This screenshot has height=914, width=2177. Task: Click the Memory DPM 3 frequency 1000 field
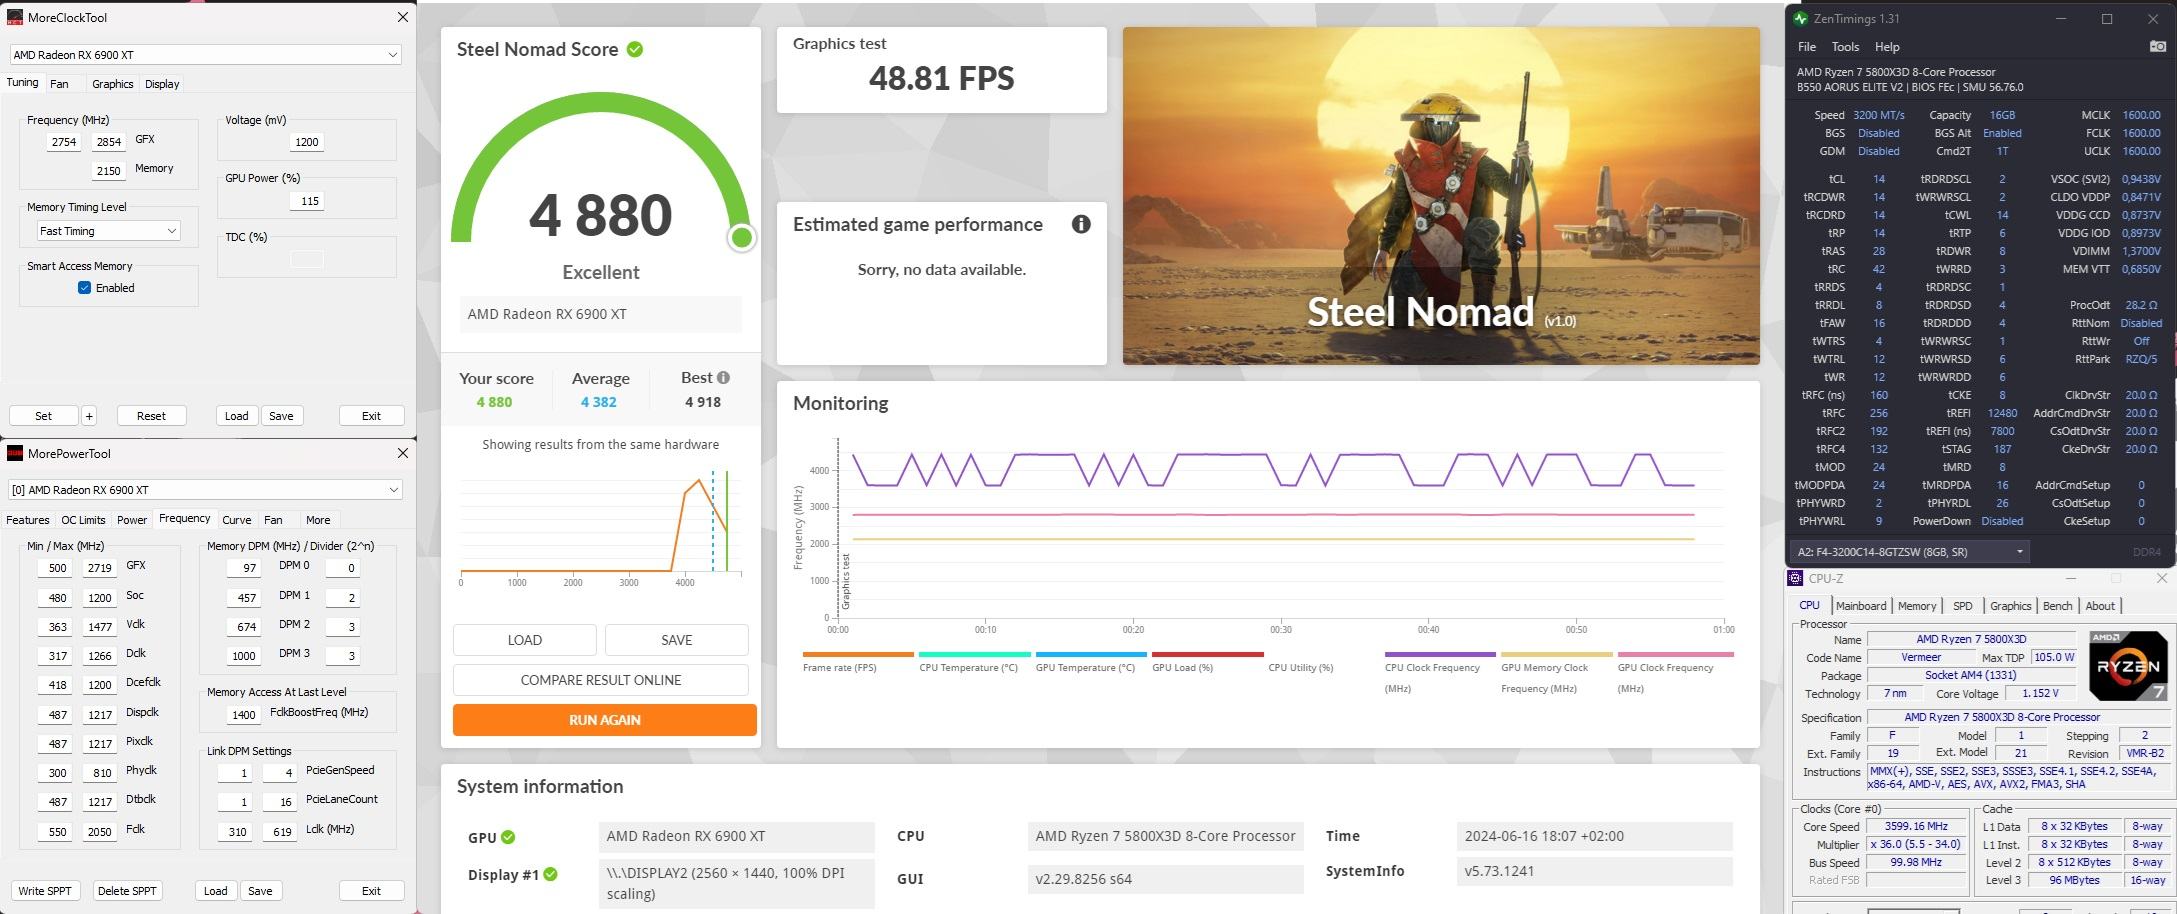(x=244, y=656)
